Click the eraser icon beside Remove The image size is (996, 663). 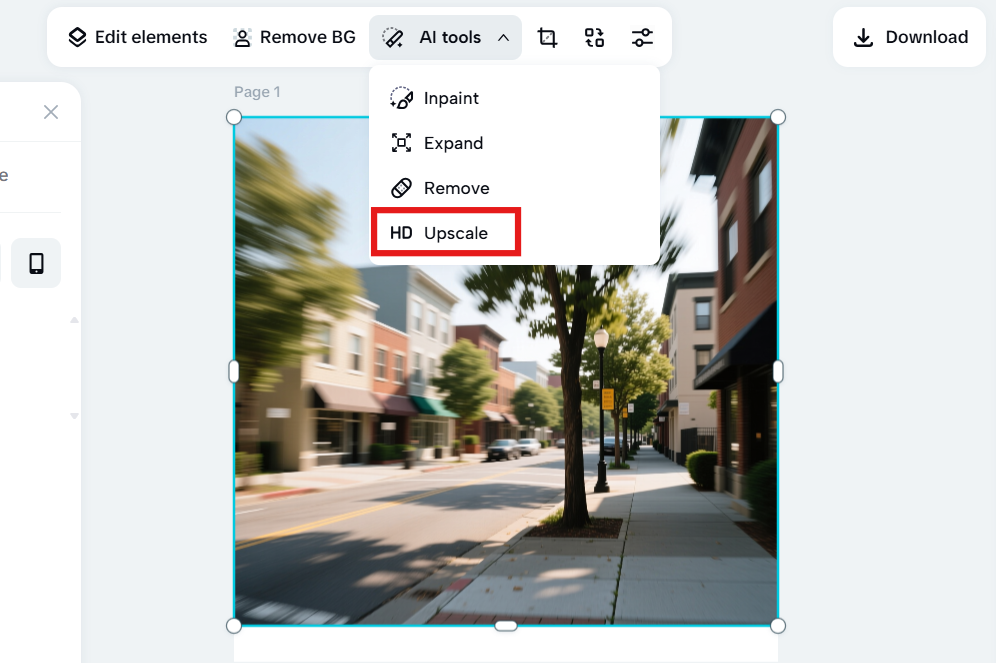401,187
